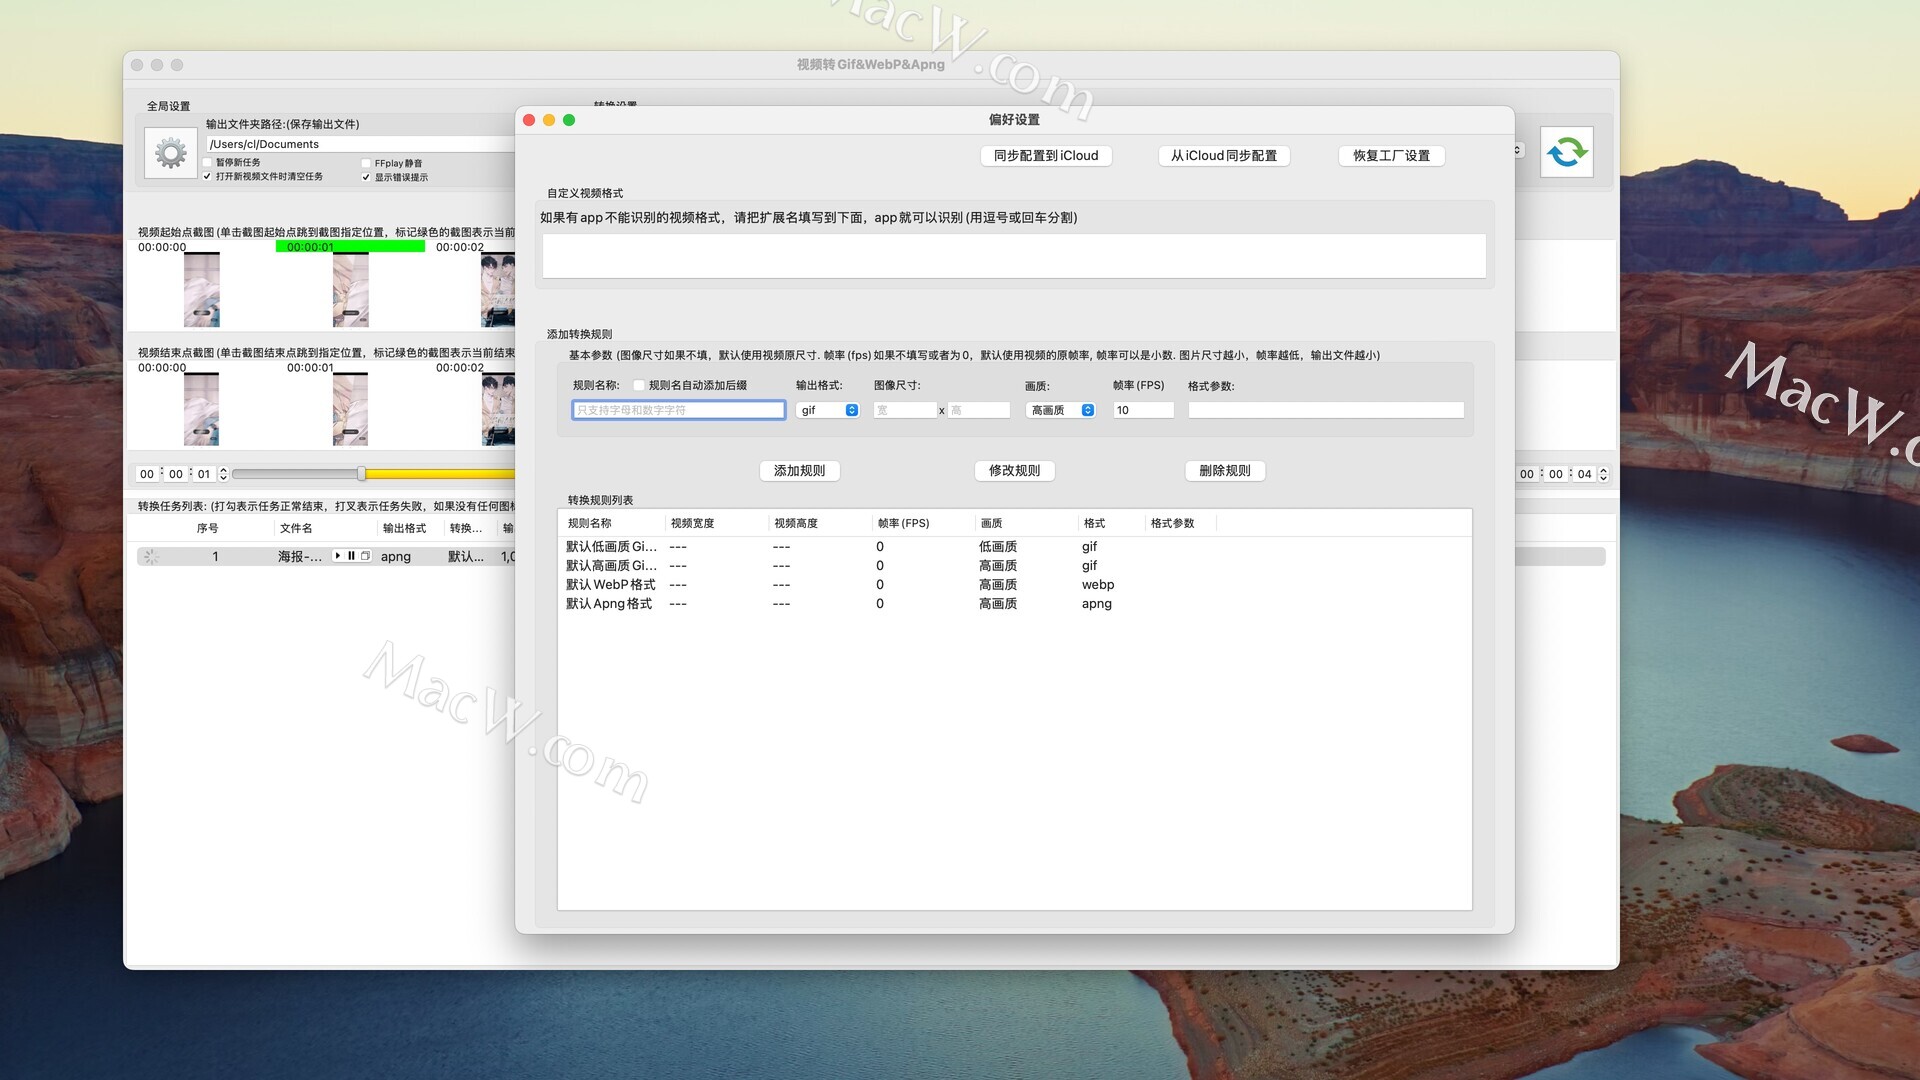The width and height of the screenshot is (1920, 1080).
Task: Click the time range slider handle
Action: [x=361, y=474]
